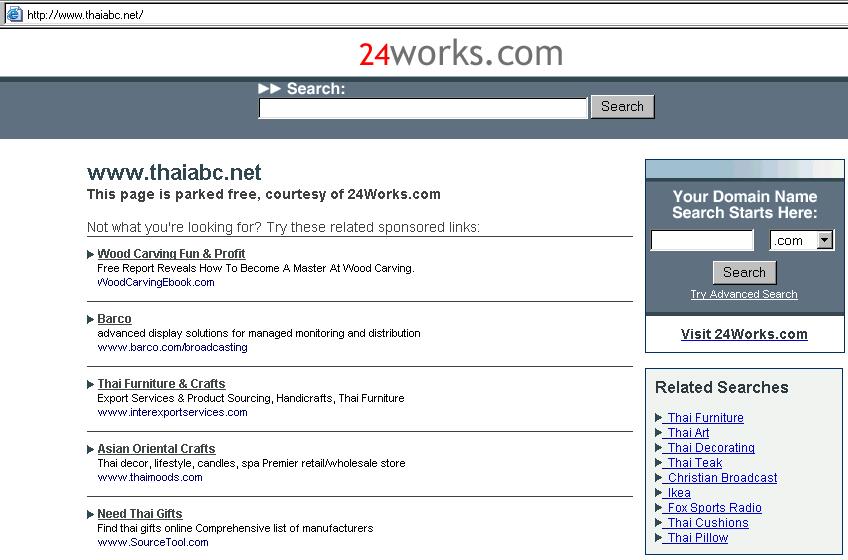The width and height of the screenshot is (848, 560).
Task: Open Thai Art related search
Action: 688,433
